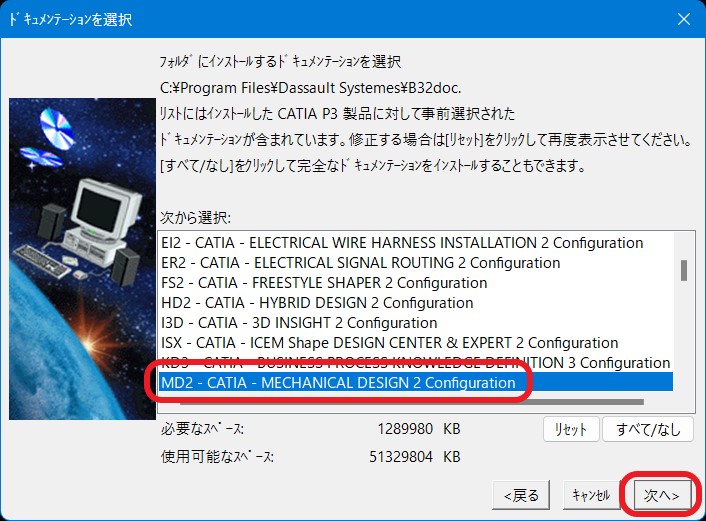Screen dimensions: 706x521
Task: Select EI2 ELECTRICAL WIRE HARNESS INSTALLATION entry
Action: tap(416, 243)
